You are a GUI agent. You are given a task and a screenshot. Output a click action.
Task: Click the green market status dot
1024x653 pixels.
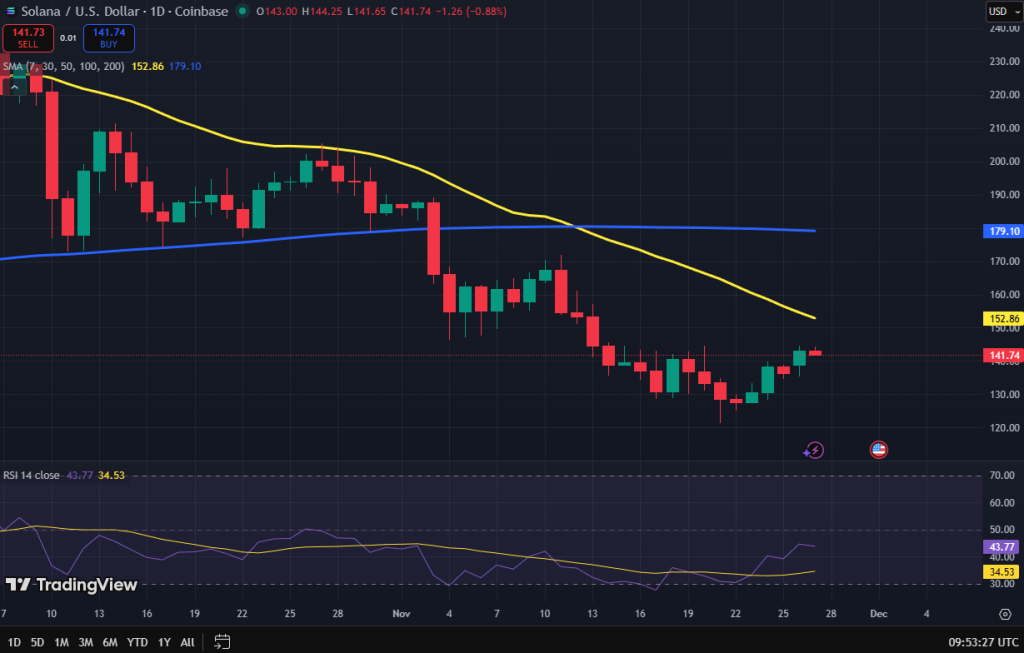point(241,11)
